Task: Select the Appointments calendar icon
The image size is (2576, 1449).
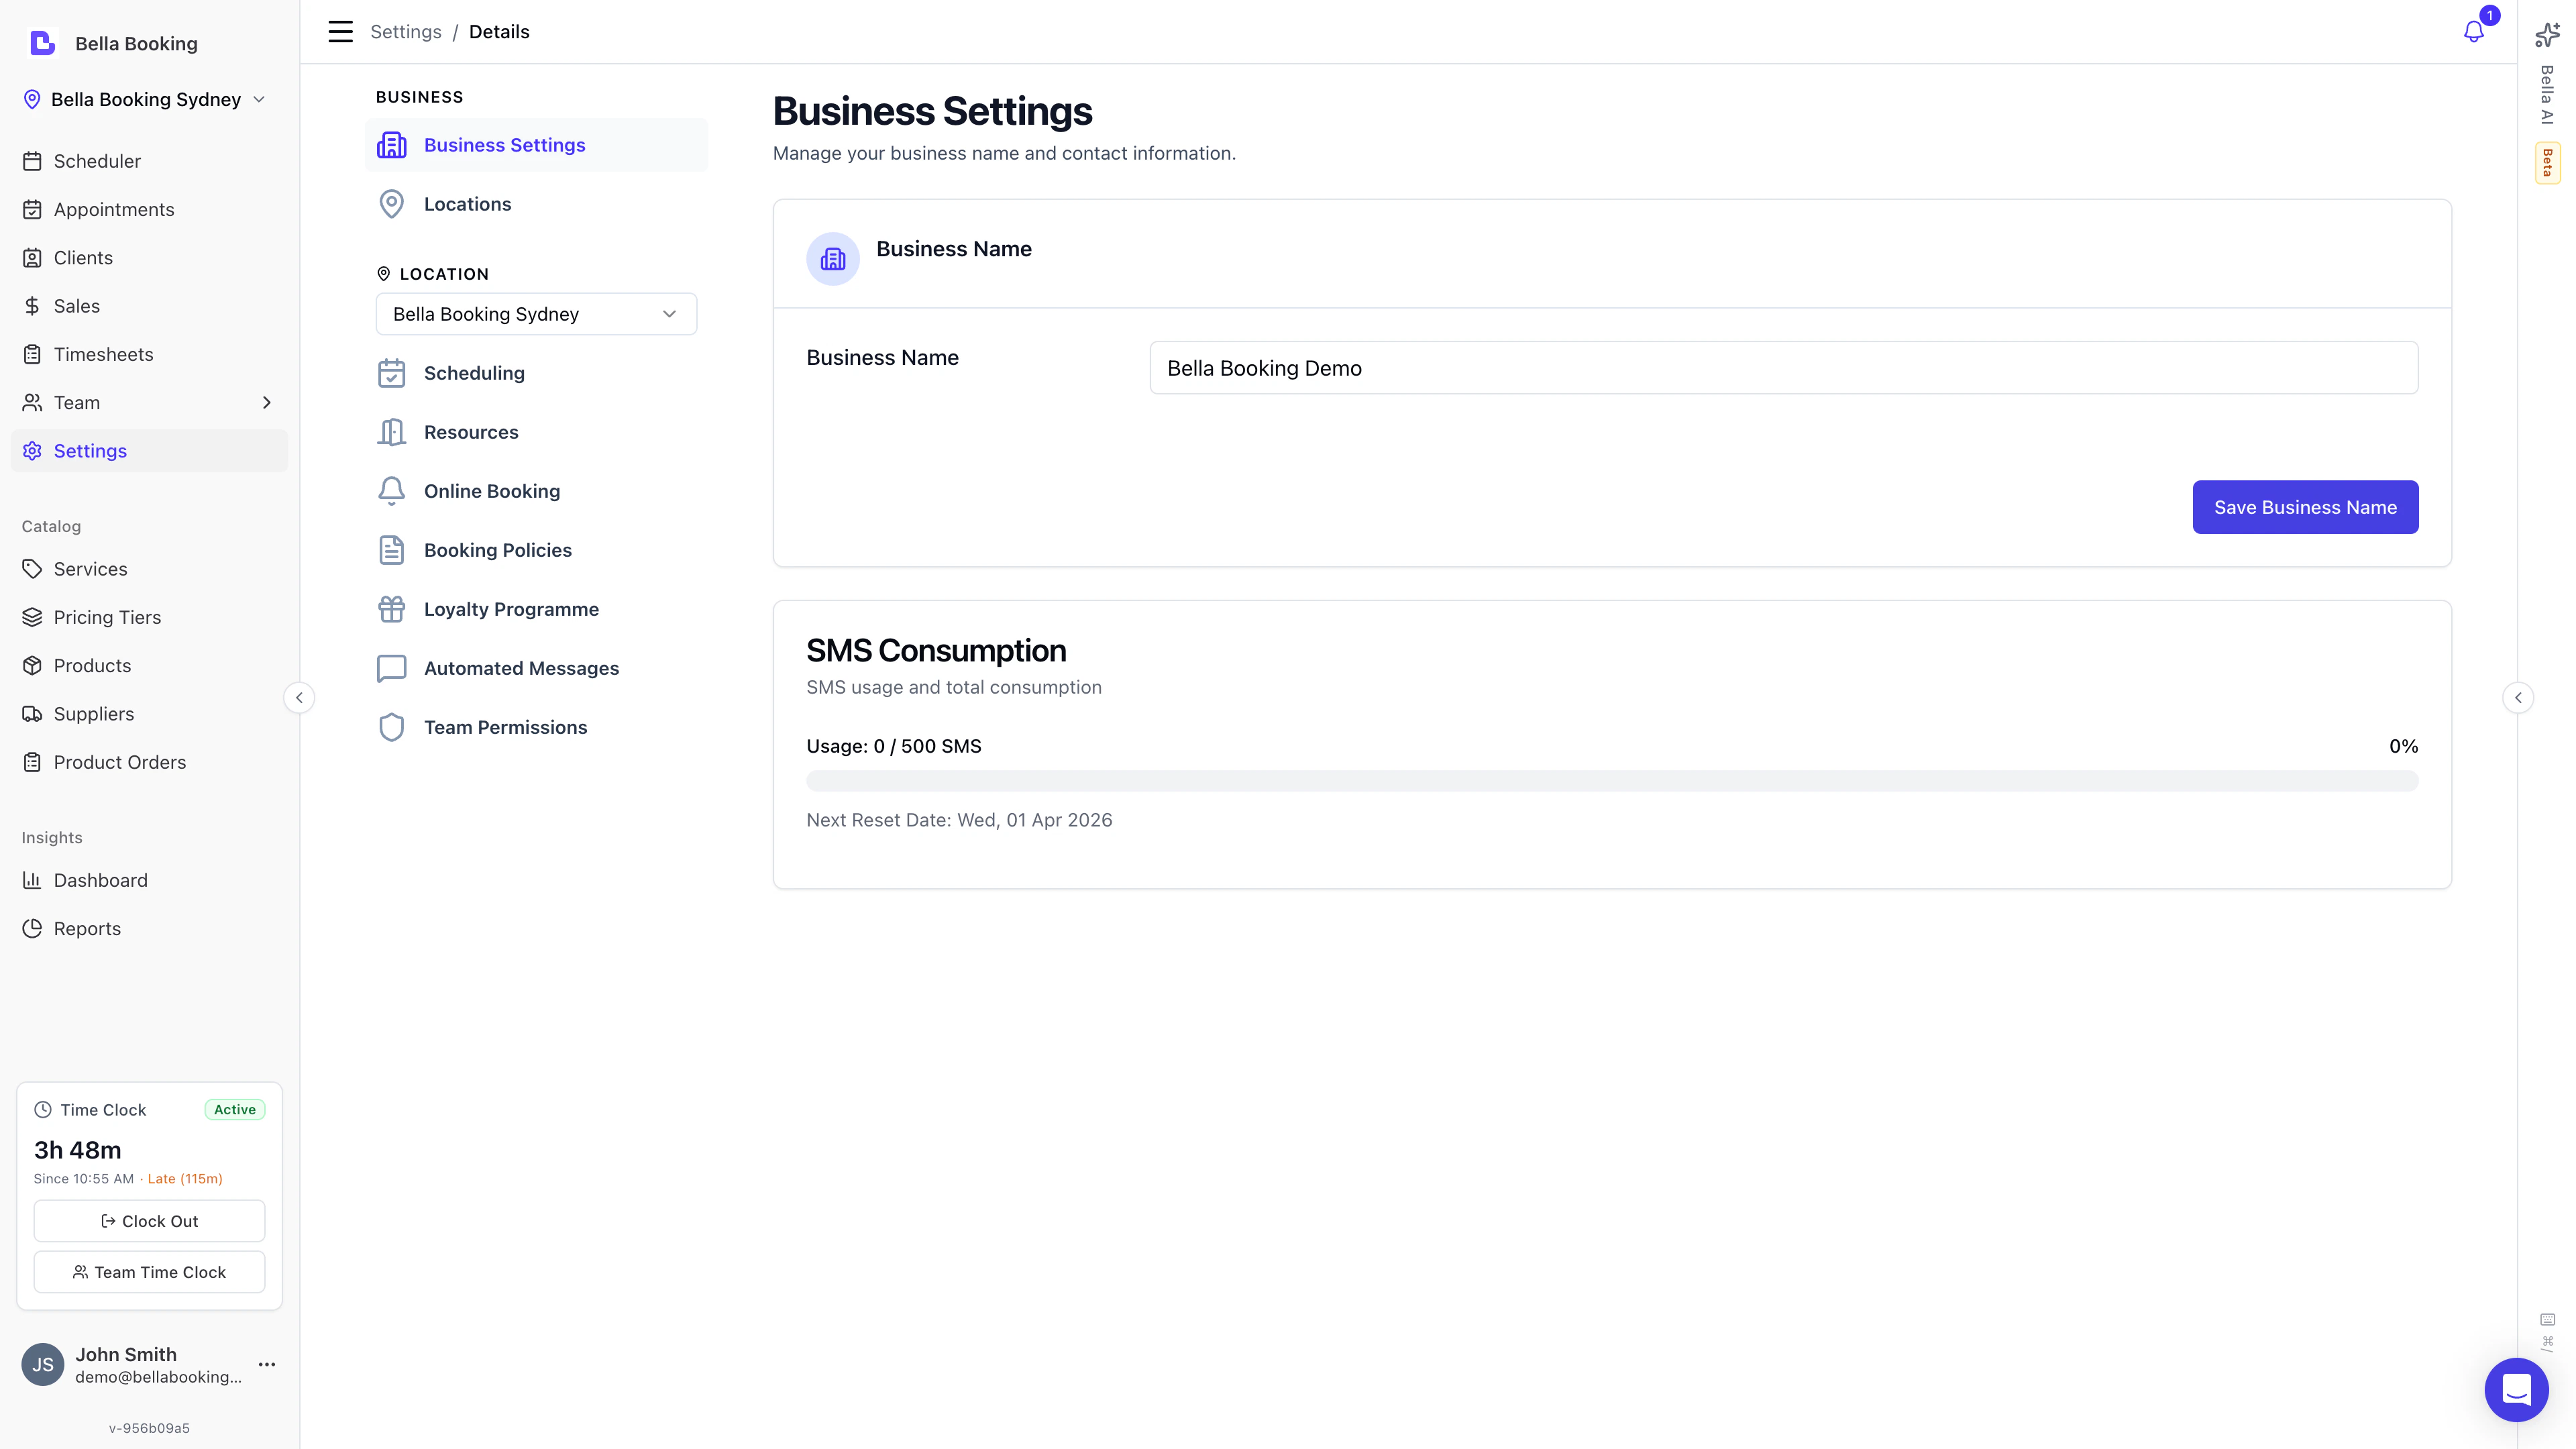Action: coord(32,209)
